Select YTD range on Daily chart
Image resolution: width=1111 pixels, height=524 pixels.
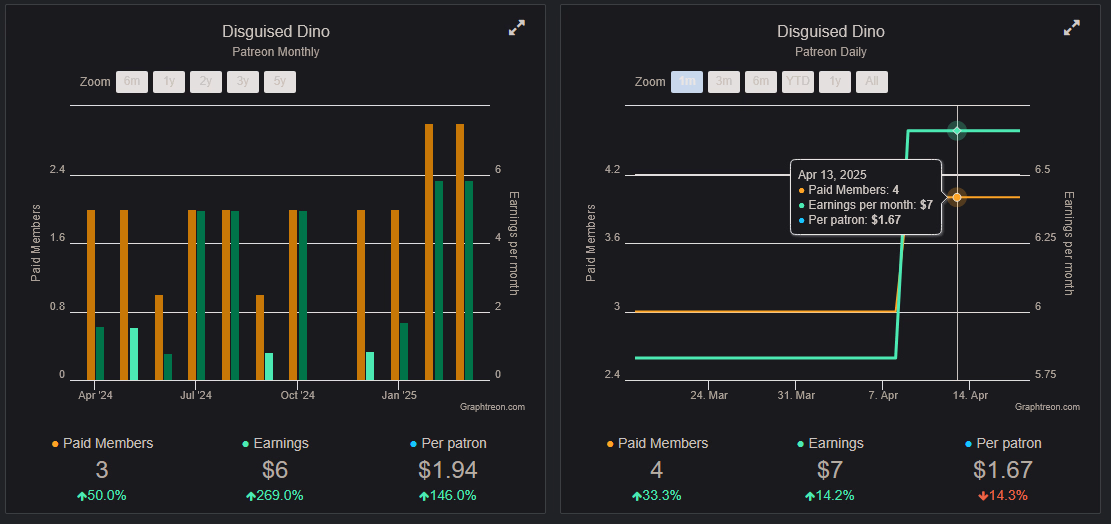click(798, 82)
